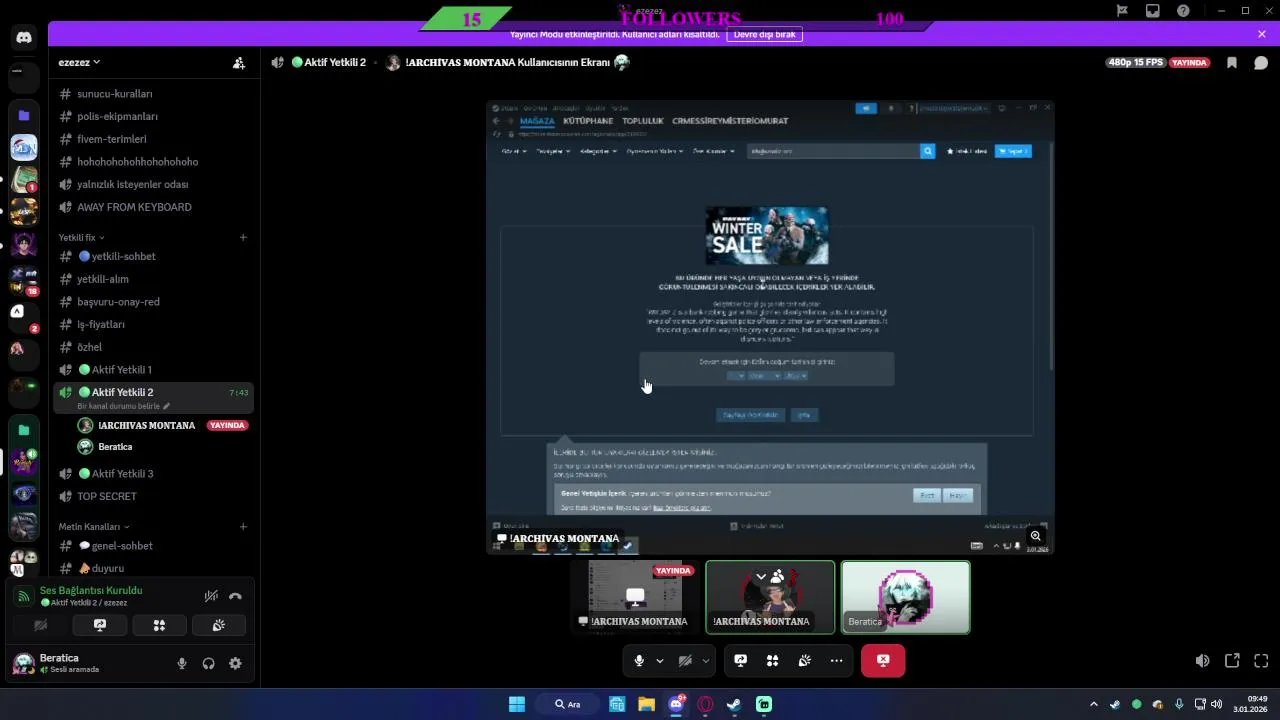Click share screen button in user panel
1280x720 pixels.
pyautogui.click(x=100, y=625)
